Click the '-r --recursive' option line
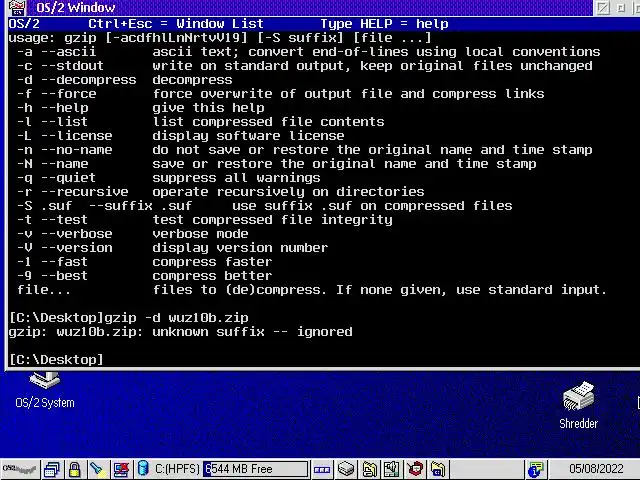The image size is (640, 480). [220, 191]
